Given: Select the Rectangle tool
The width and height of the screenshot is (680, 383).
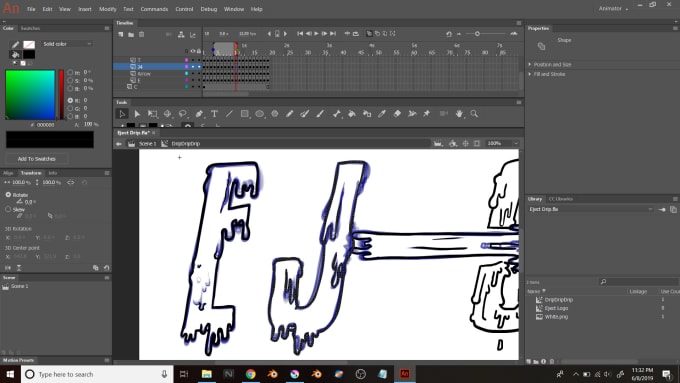Looking at the screenshot, I should click(245, 114).
